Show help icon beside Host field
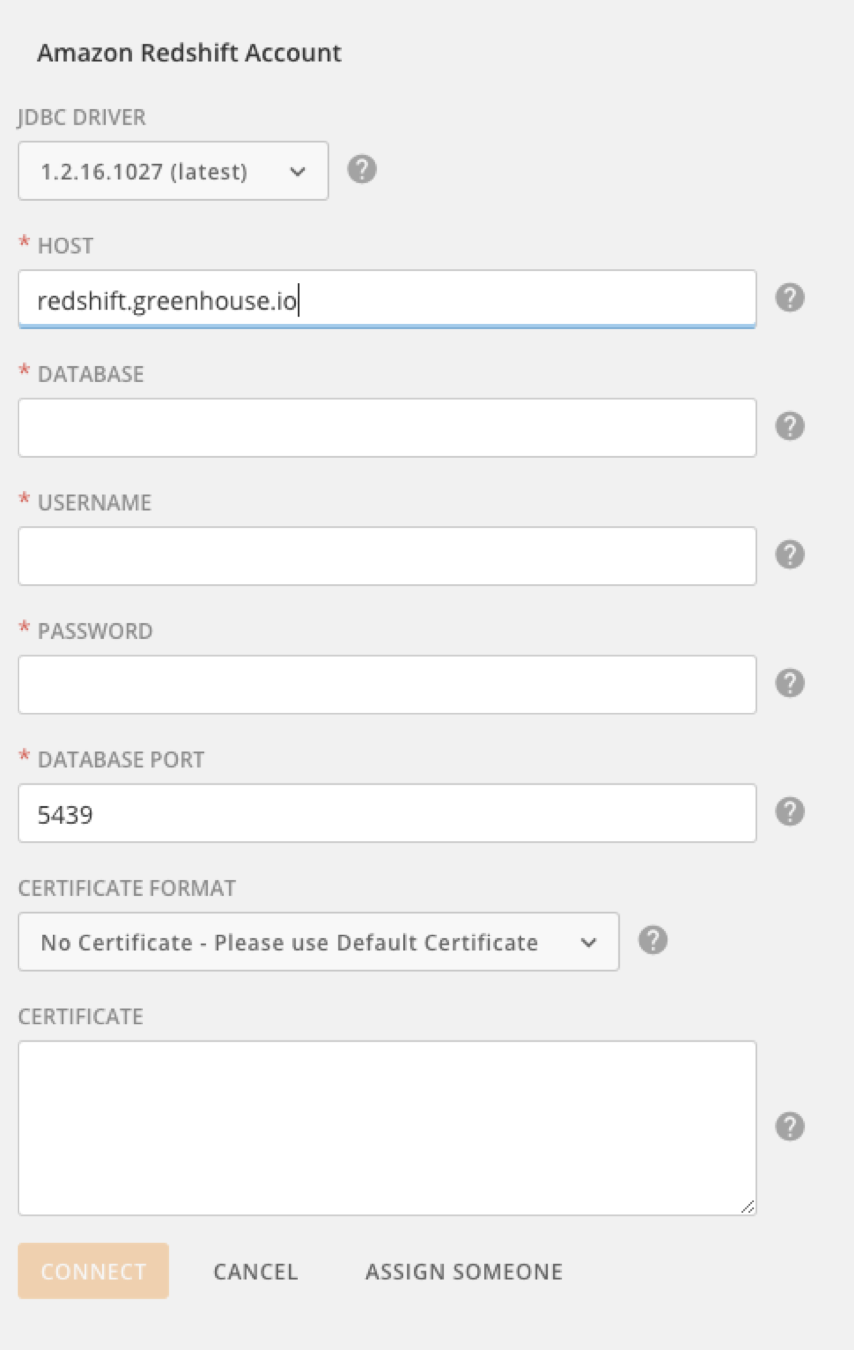 click(790, 298)
